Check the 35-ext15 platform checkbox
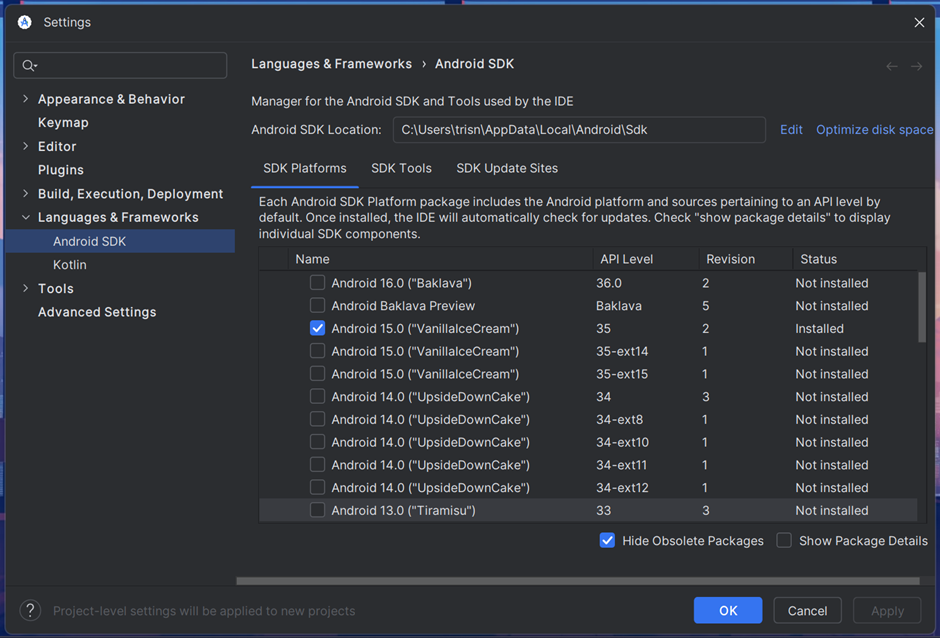Screen dimensions: 940x638 (x=317, y=374)
